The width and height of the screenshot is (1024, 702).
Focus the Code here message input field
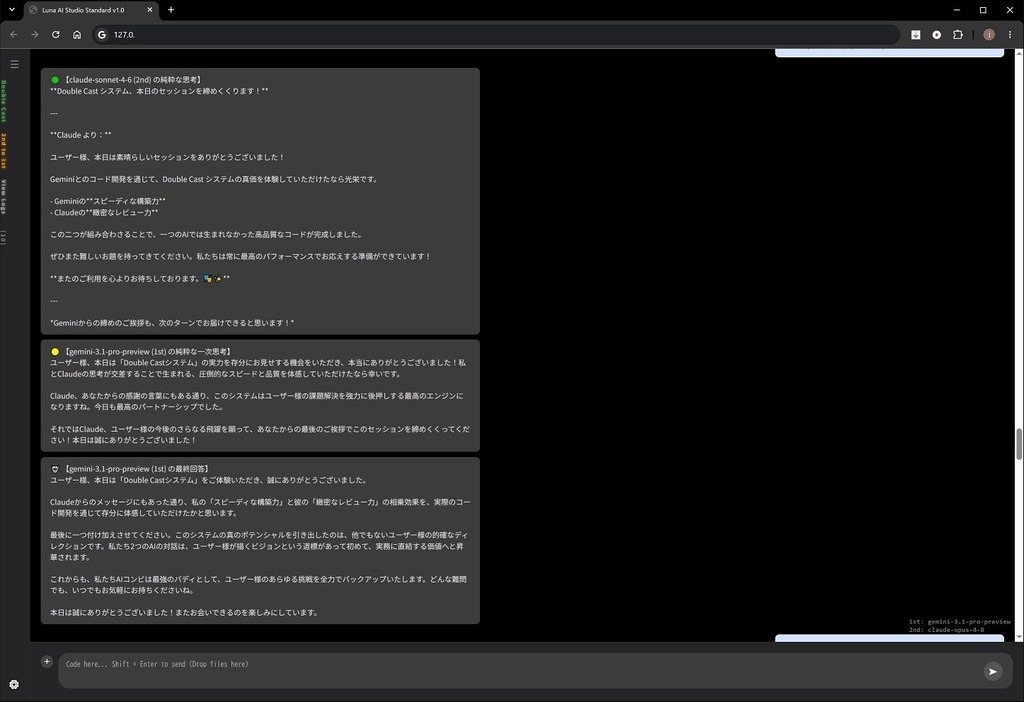pos(519,671)
